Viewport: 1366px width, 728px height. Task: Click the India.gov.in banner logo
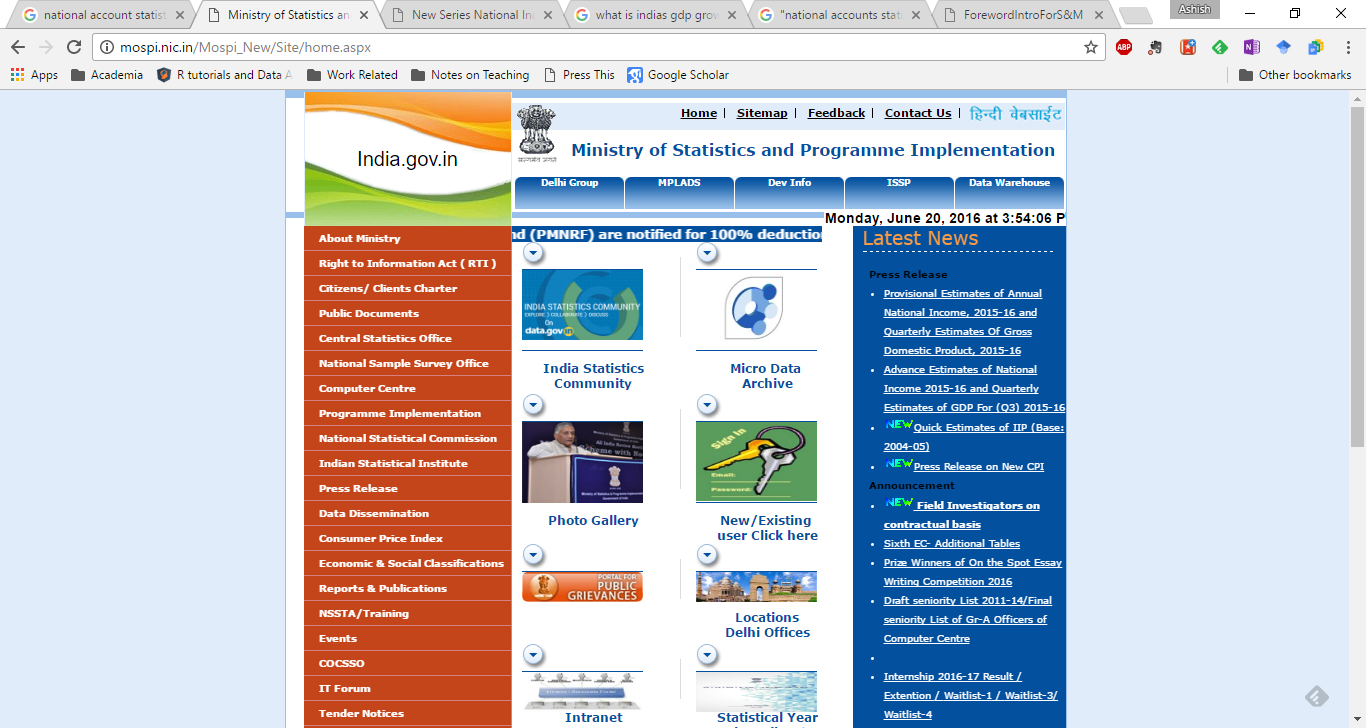(x=408, y=159)
